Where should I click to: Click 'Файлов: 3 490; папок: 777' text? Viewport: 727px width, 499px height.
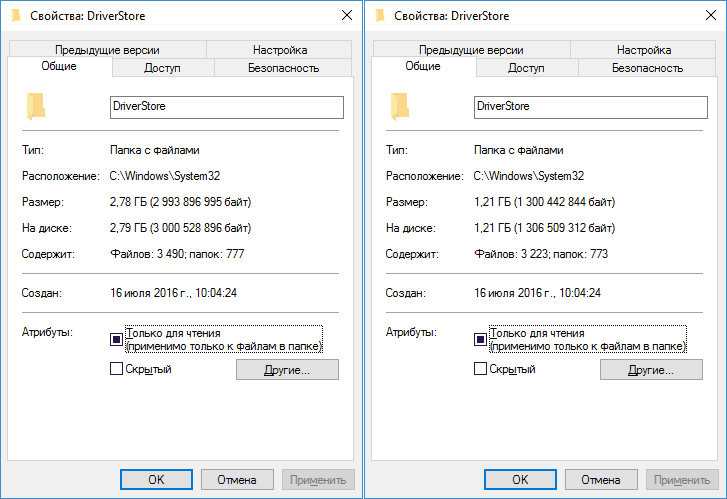coord(177,254)
